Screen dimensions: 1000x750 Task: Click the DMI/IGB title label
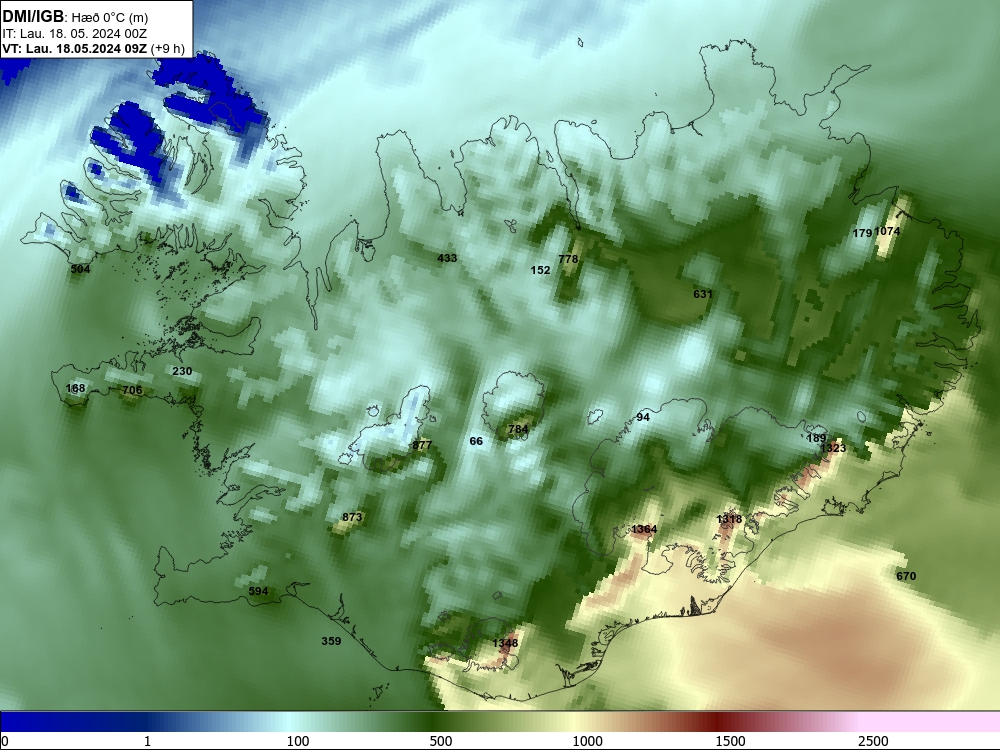[33, 16]
